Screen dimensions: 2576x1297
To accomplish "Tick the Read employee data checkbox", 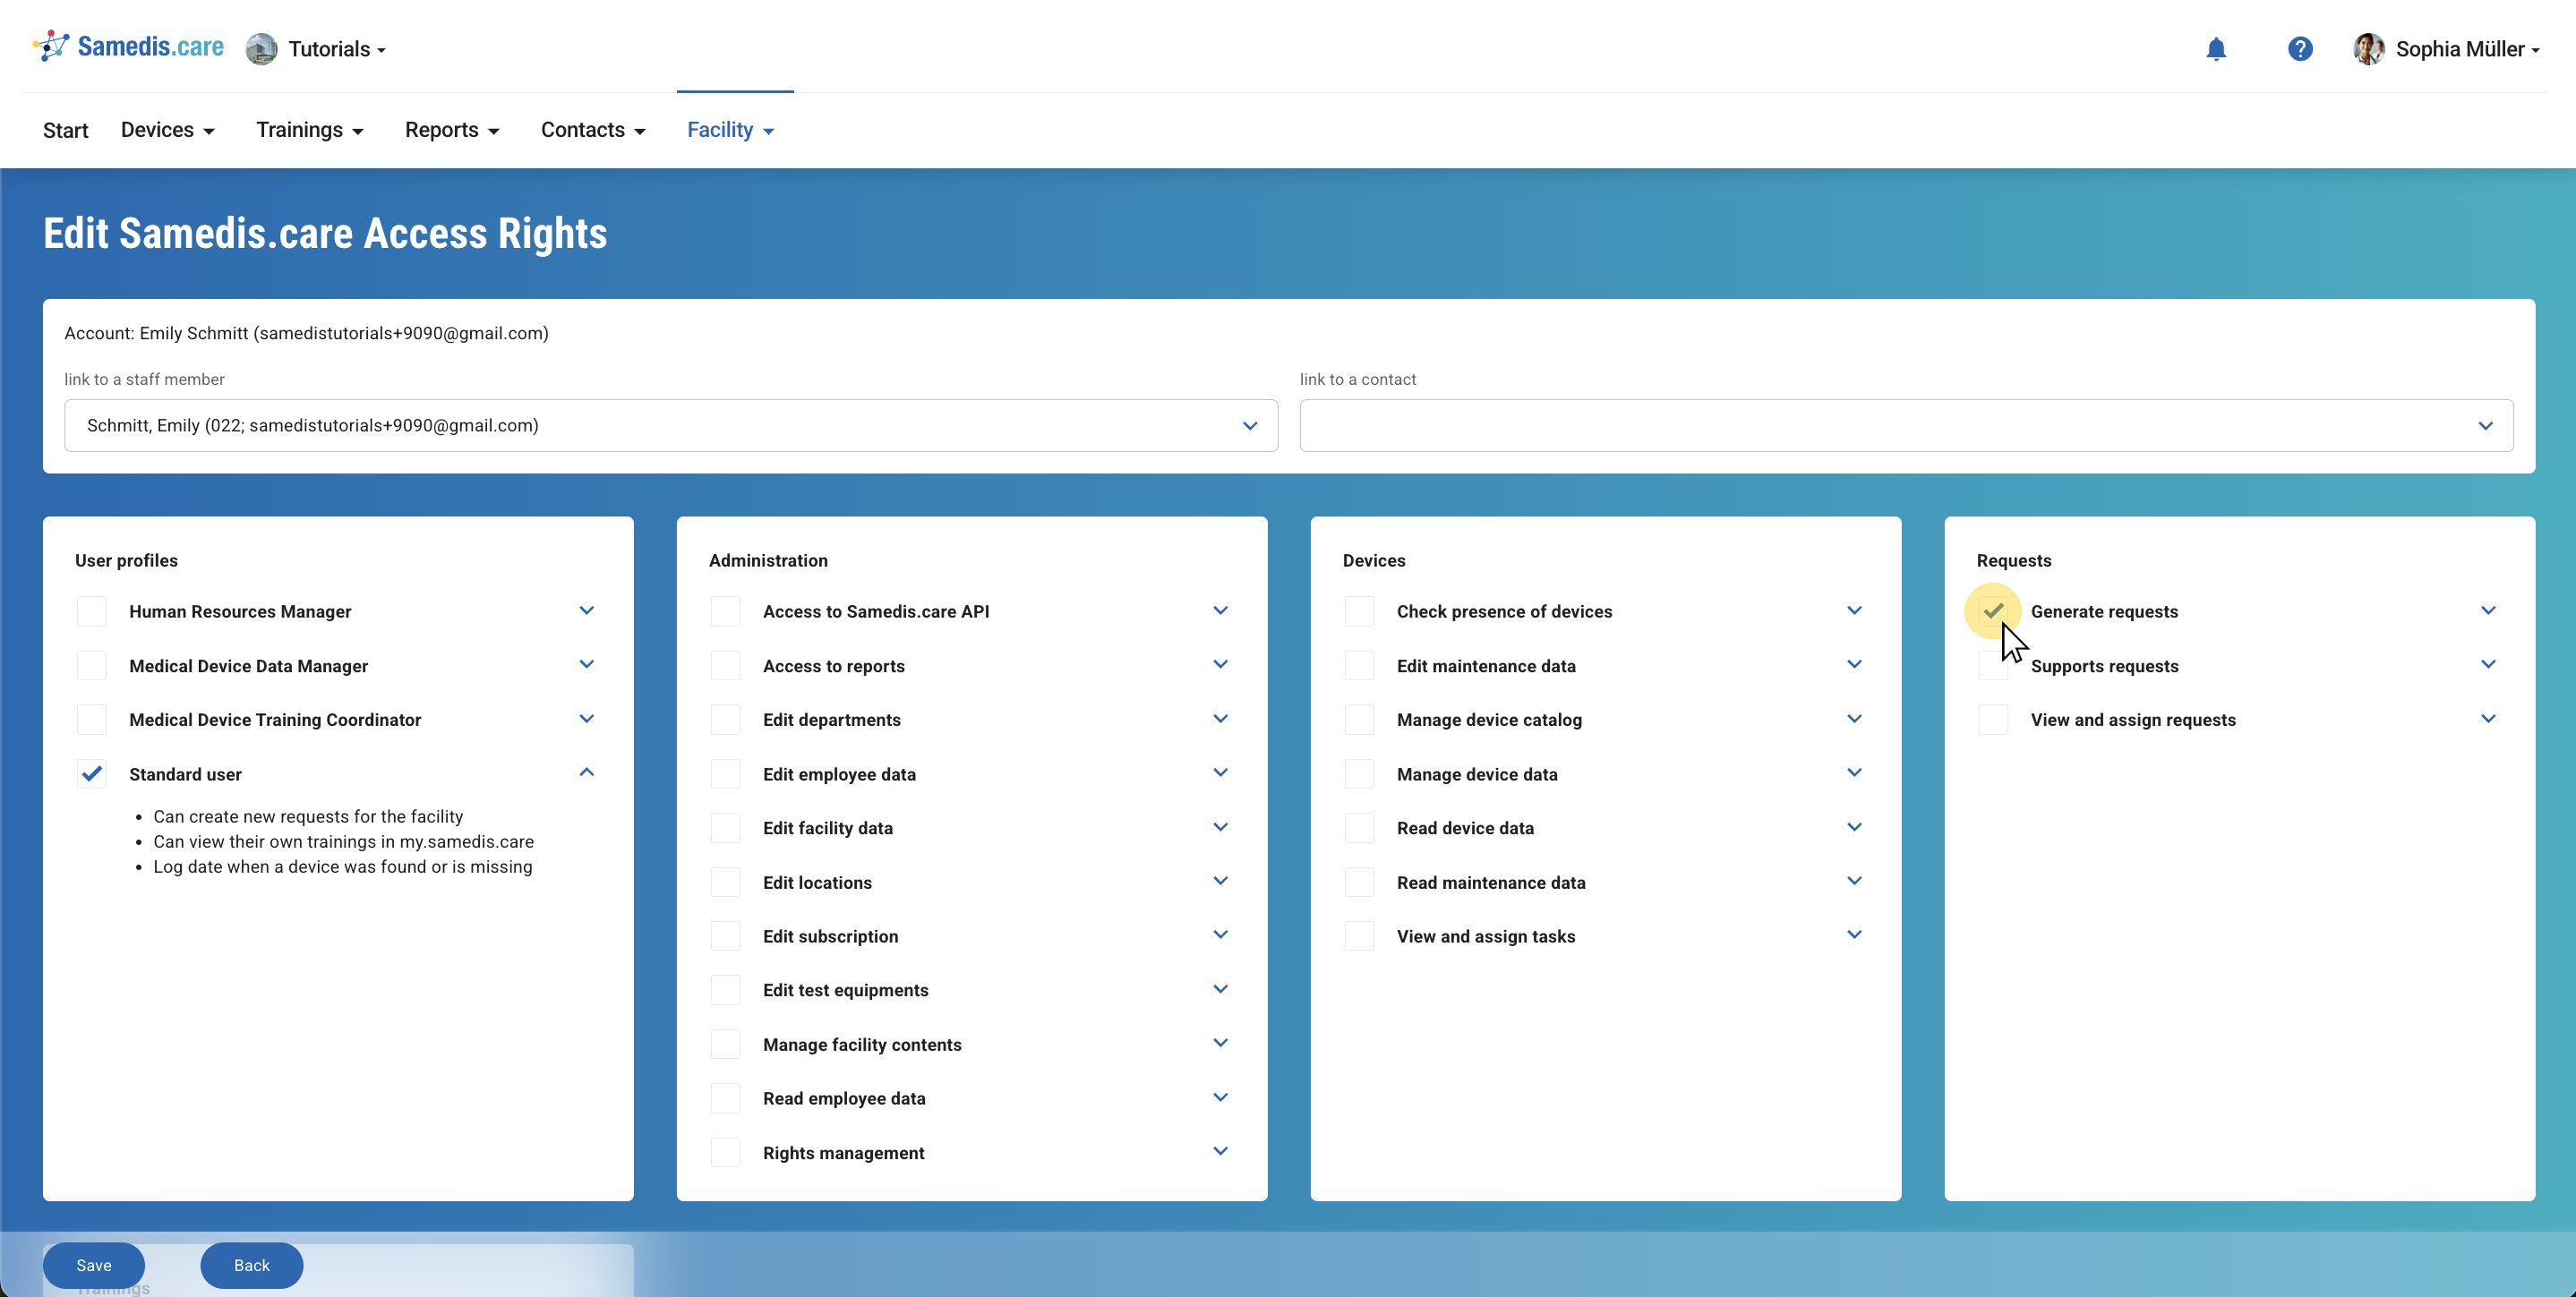I will pyautogui.click(x=726, y=1098).
